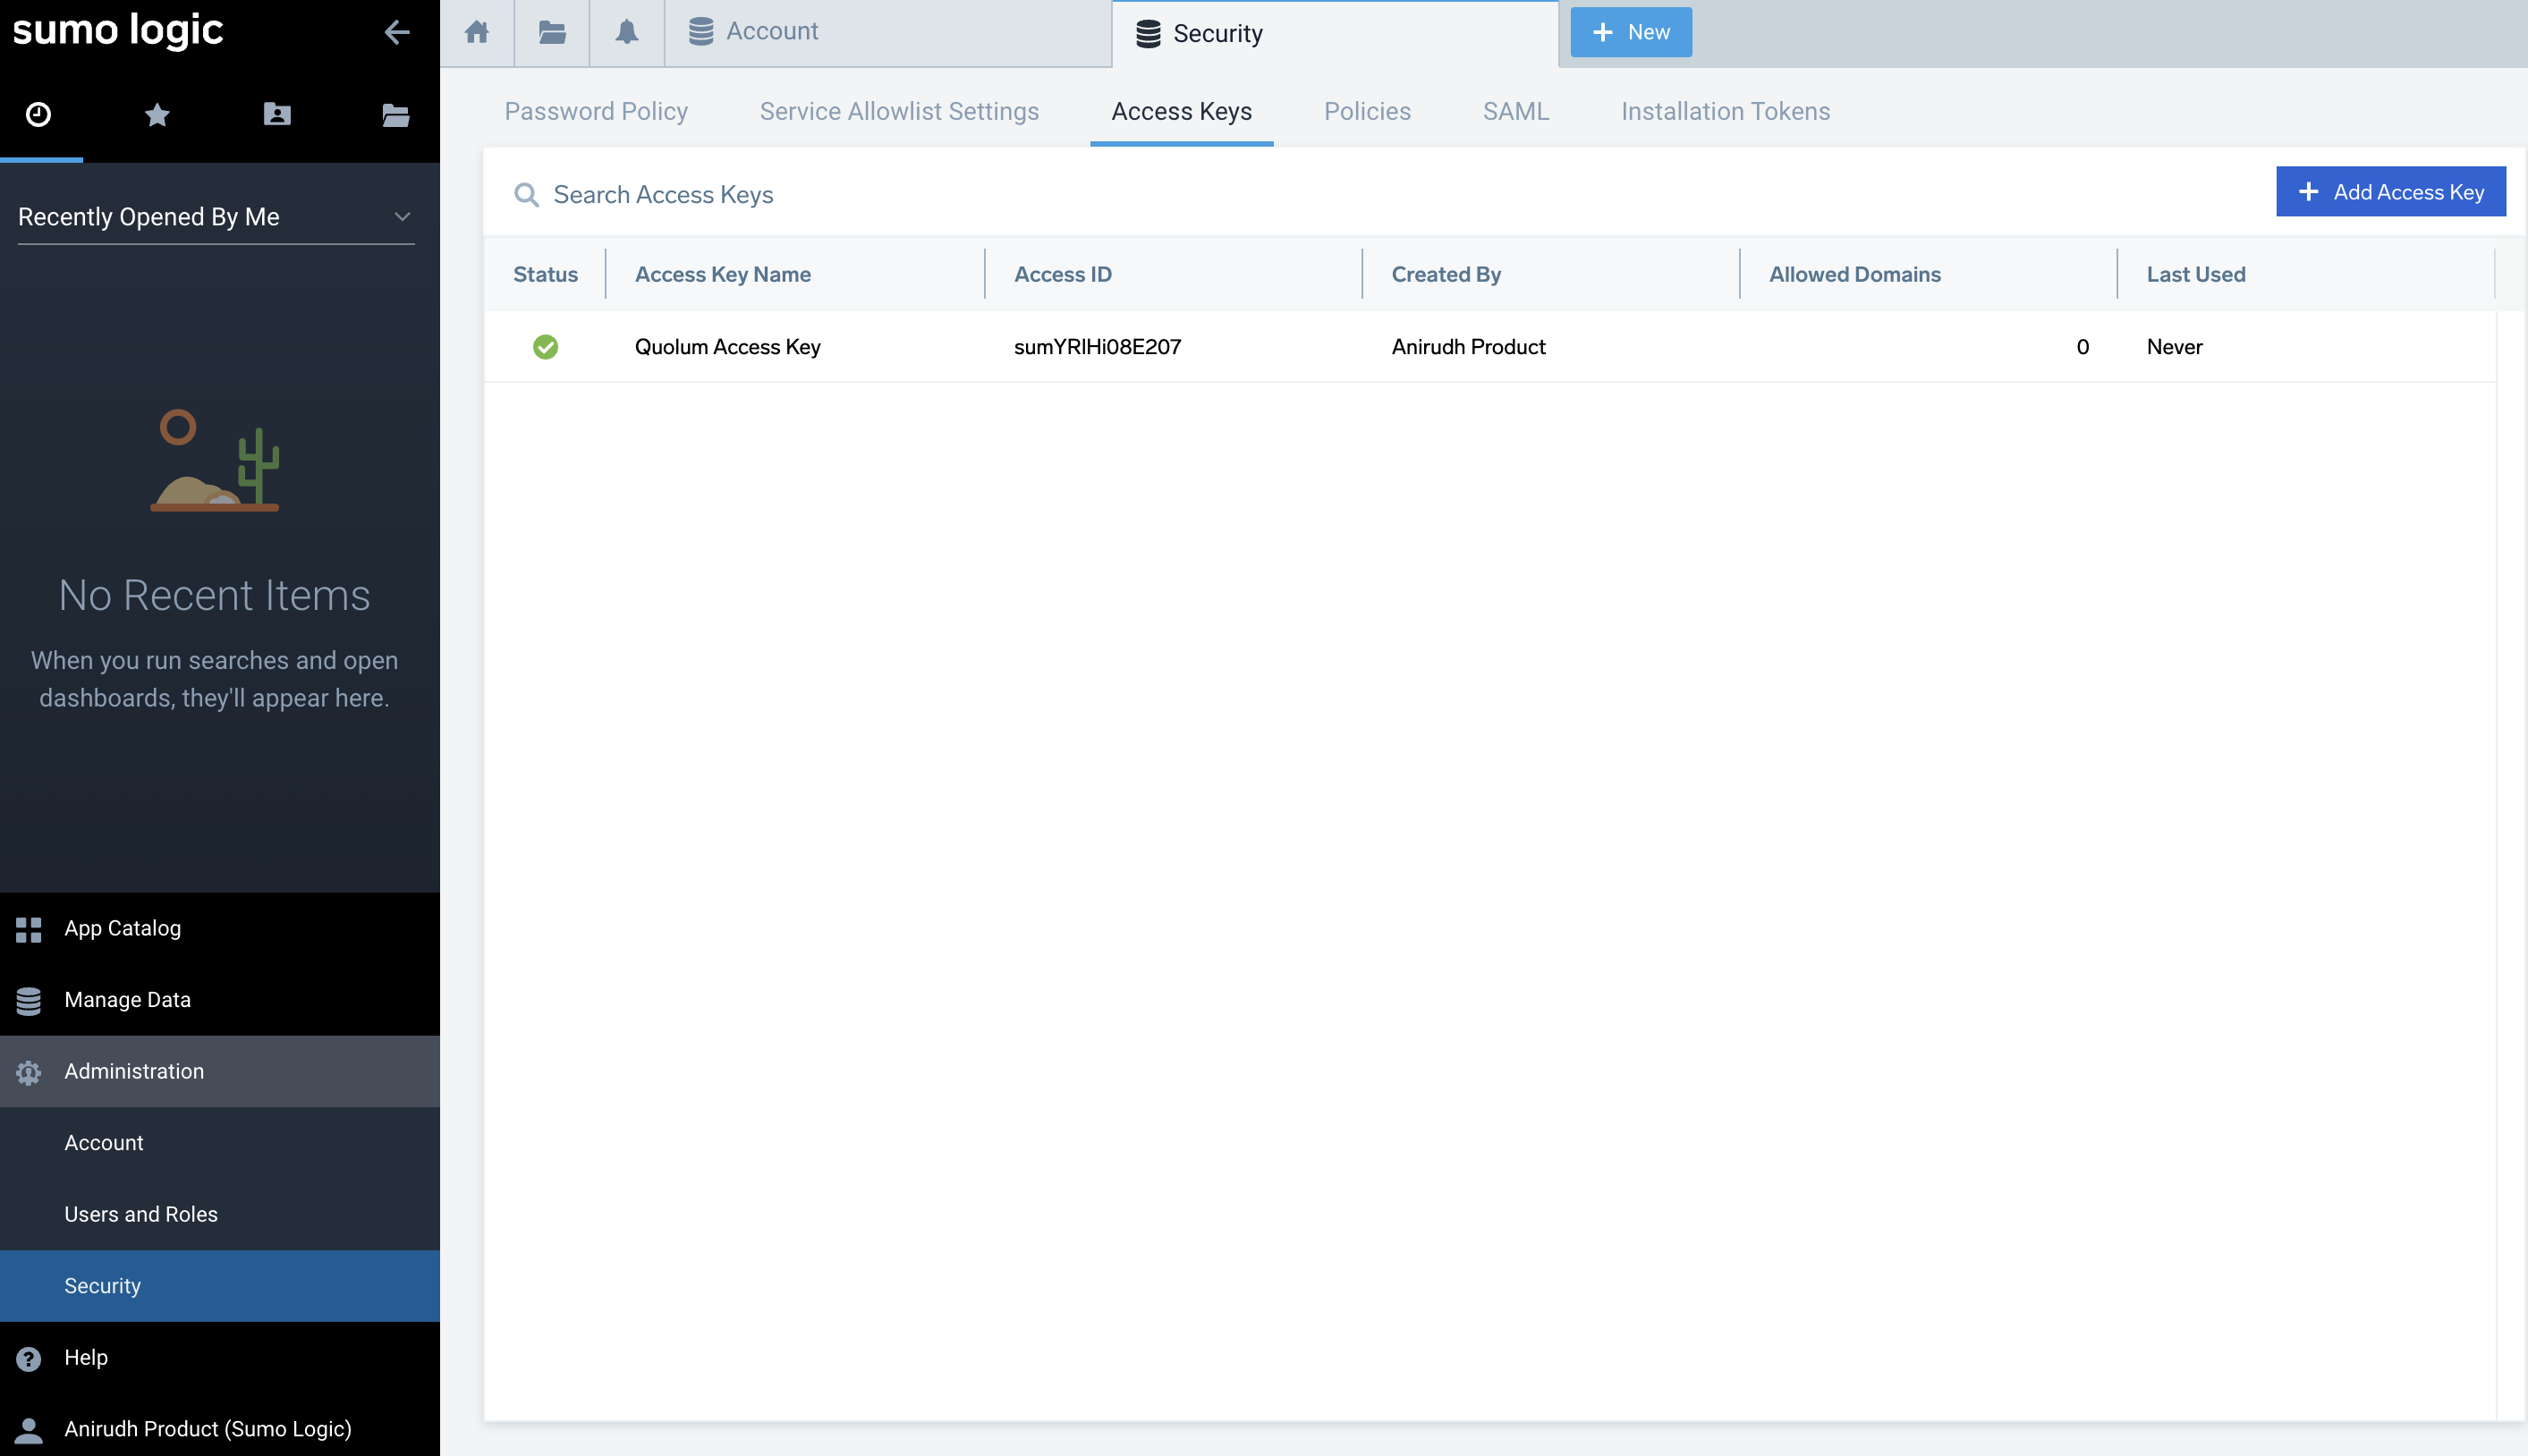The width and height of the screenshot is (2528, 1456).
Task: Collapse sidebar with the back arrow
Action: pos(397,32)
